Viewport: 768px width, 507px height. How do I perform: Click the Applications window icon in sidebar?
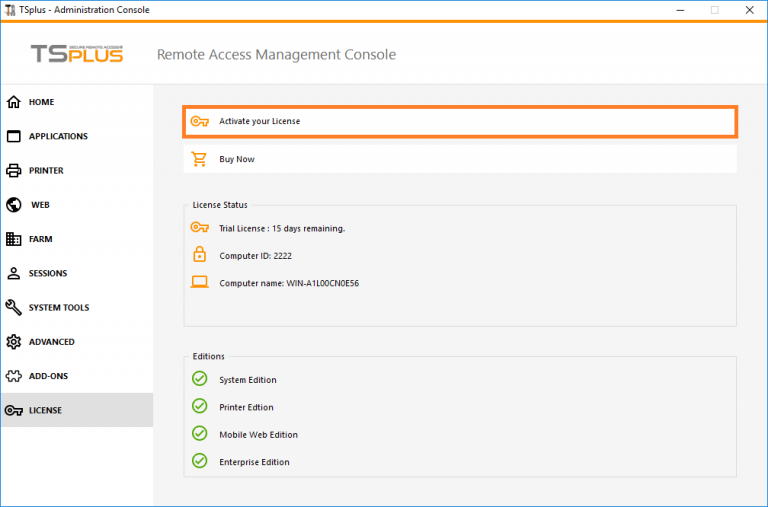(14, 136)
